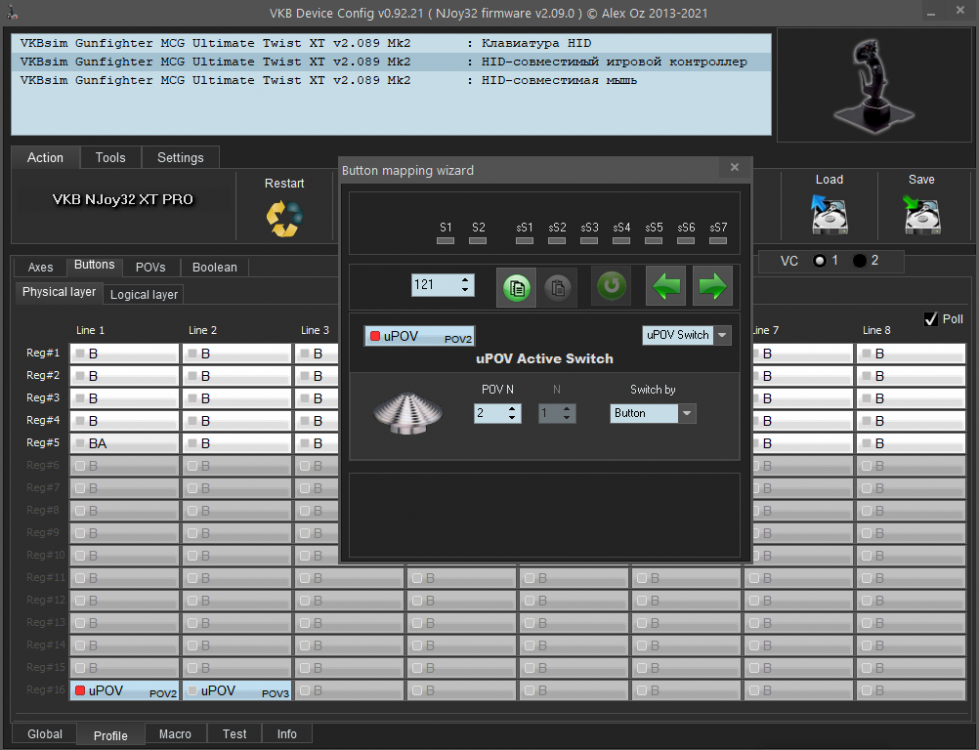Open the Profile bottom tab
Screen dimensions: 979x750
(111, 736)
